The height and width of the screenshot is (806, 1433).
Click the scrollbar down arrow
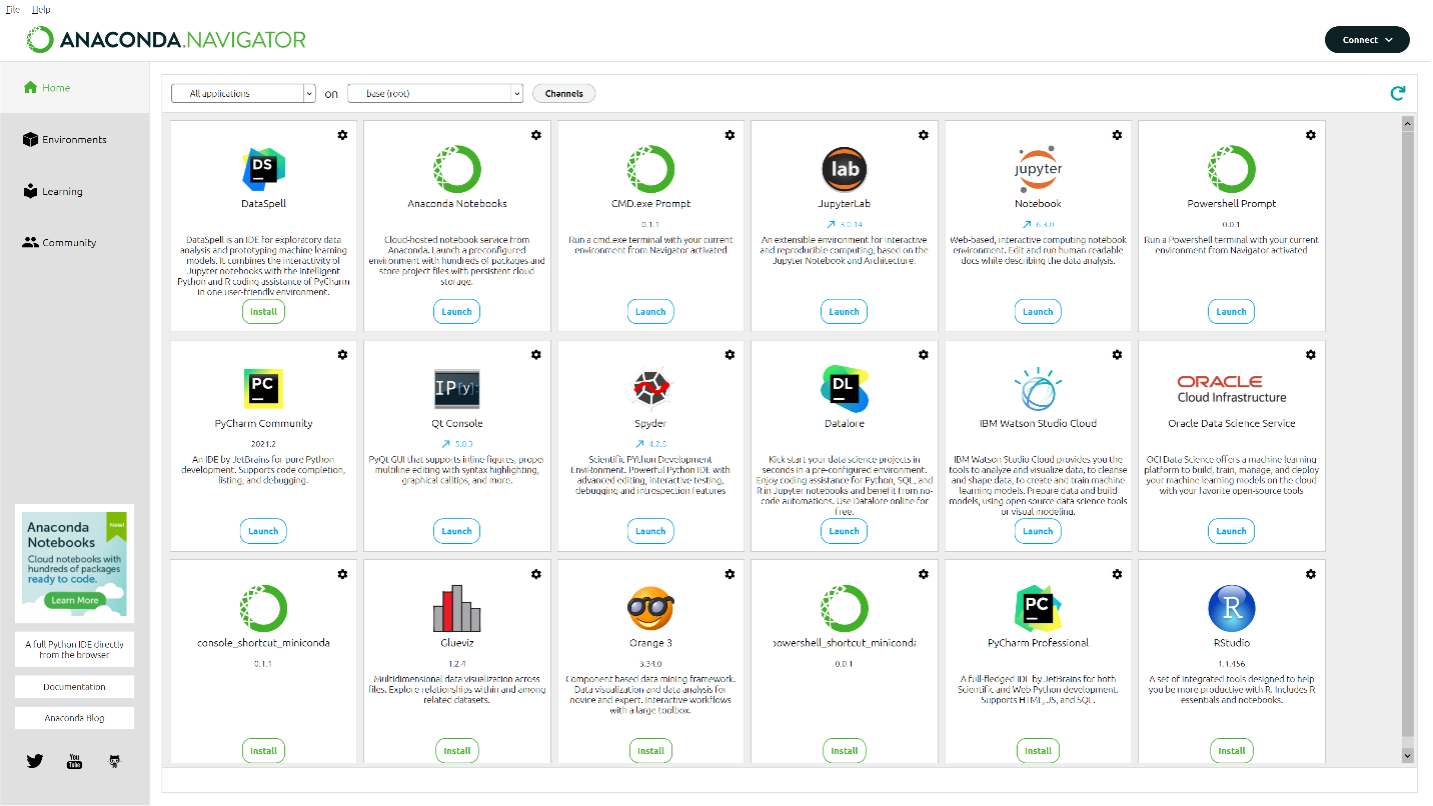tap(1407, 756)
